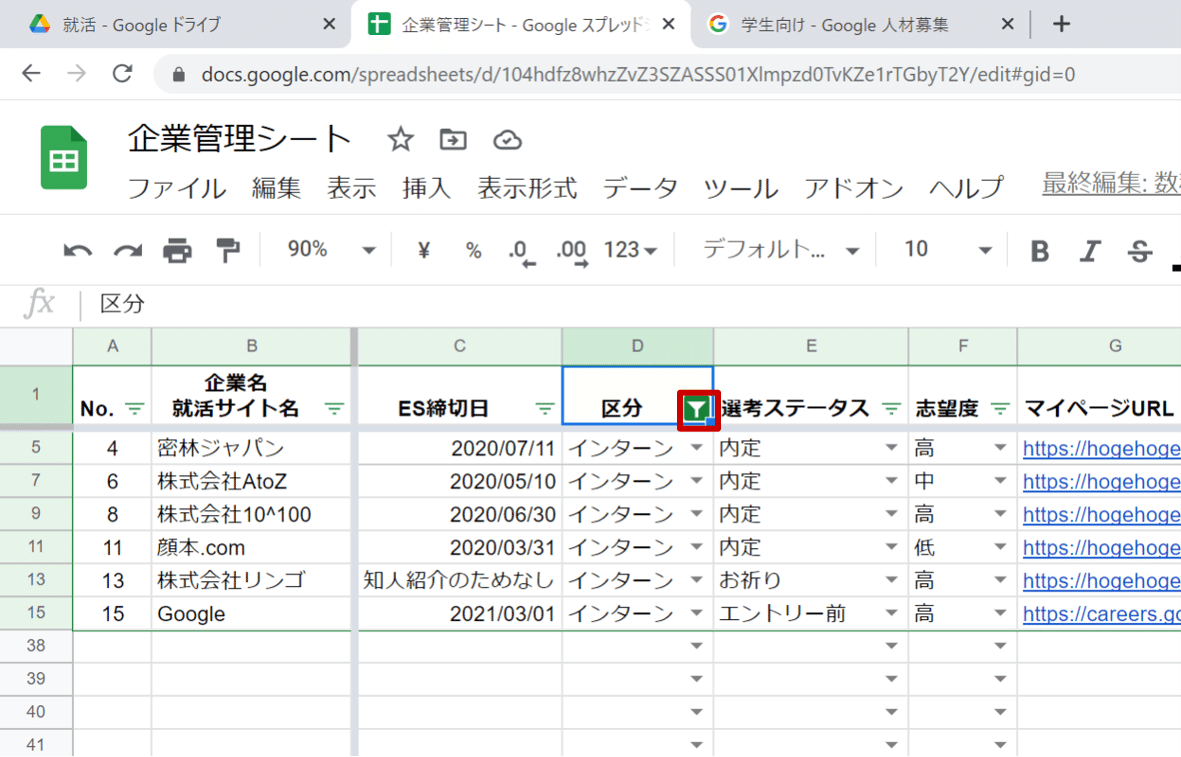This screenshot has height=757, width=1181.
Task: Open 最終編集 edit history link
Action: pyautogui.click(x=1112, y=183)
